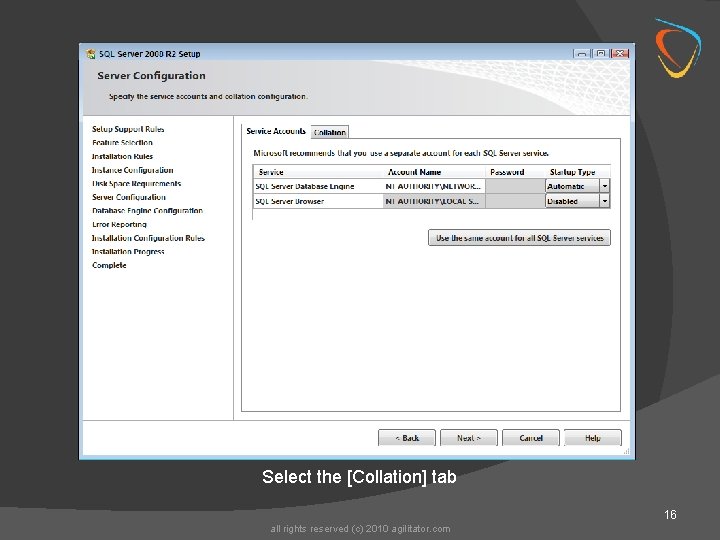Switch to the Service Accounts tab

276,131
